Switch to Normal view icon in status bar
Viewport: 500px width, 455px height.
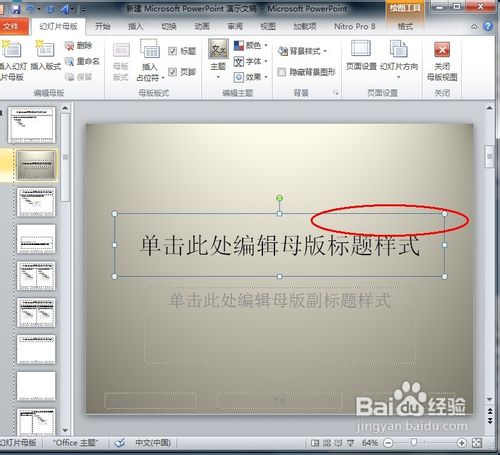[x=315, y=443]
